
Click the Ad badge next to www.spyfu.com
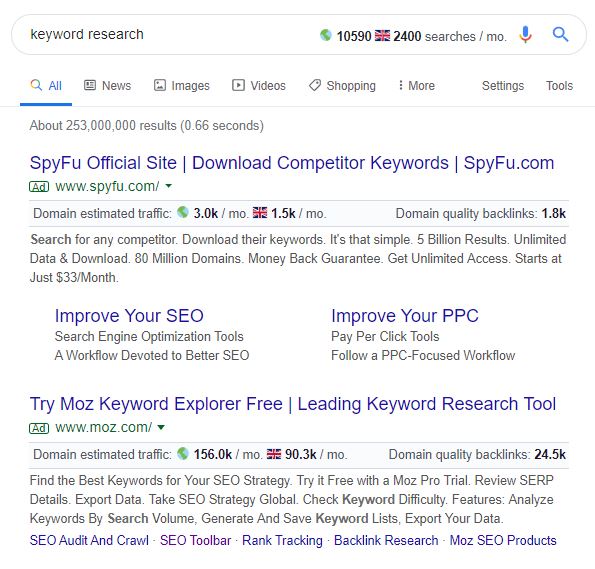click(39, 187)
